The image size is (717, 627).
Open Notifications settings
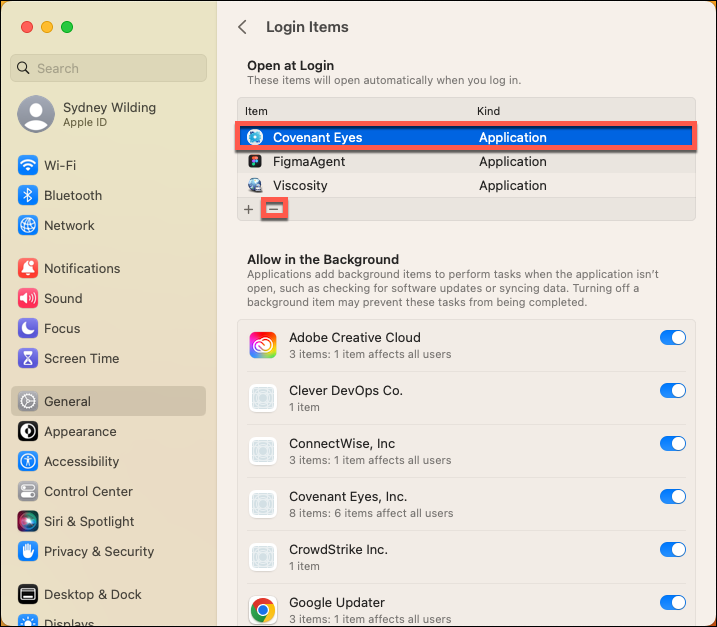[x=108, y=268]
